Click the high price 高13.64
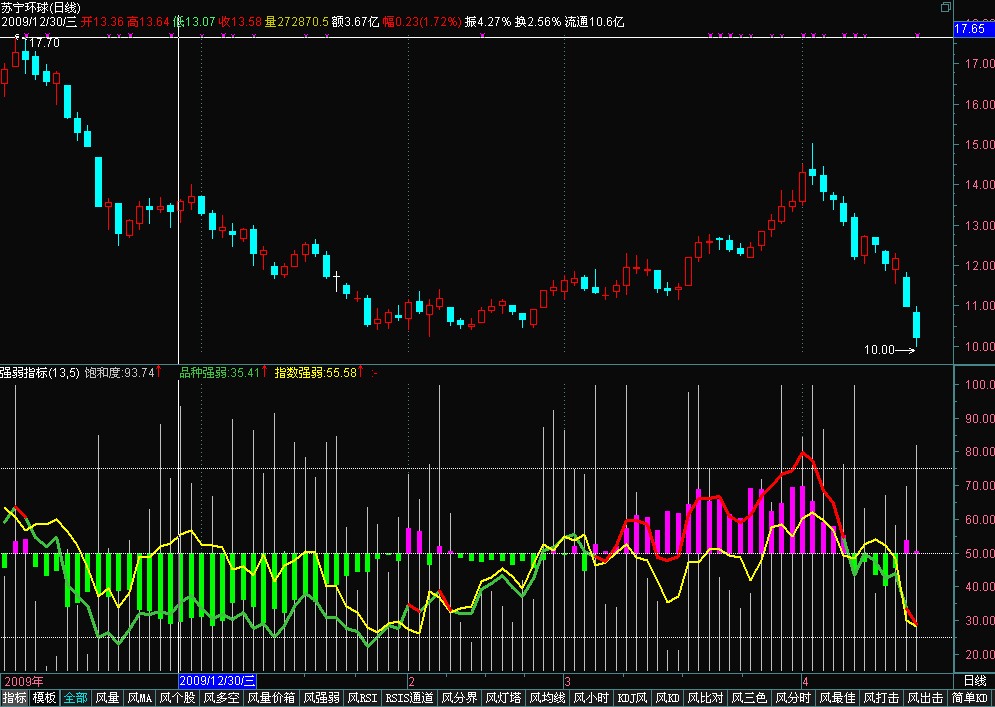Image resolution: width=995 pixels, height=707 pixels. (x=148, y=22)
